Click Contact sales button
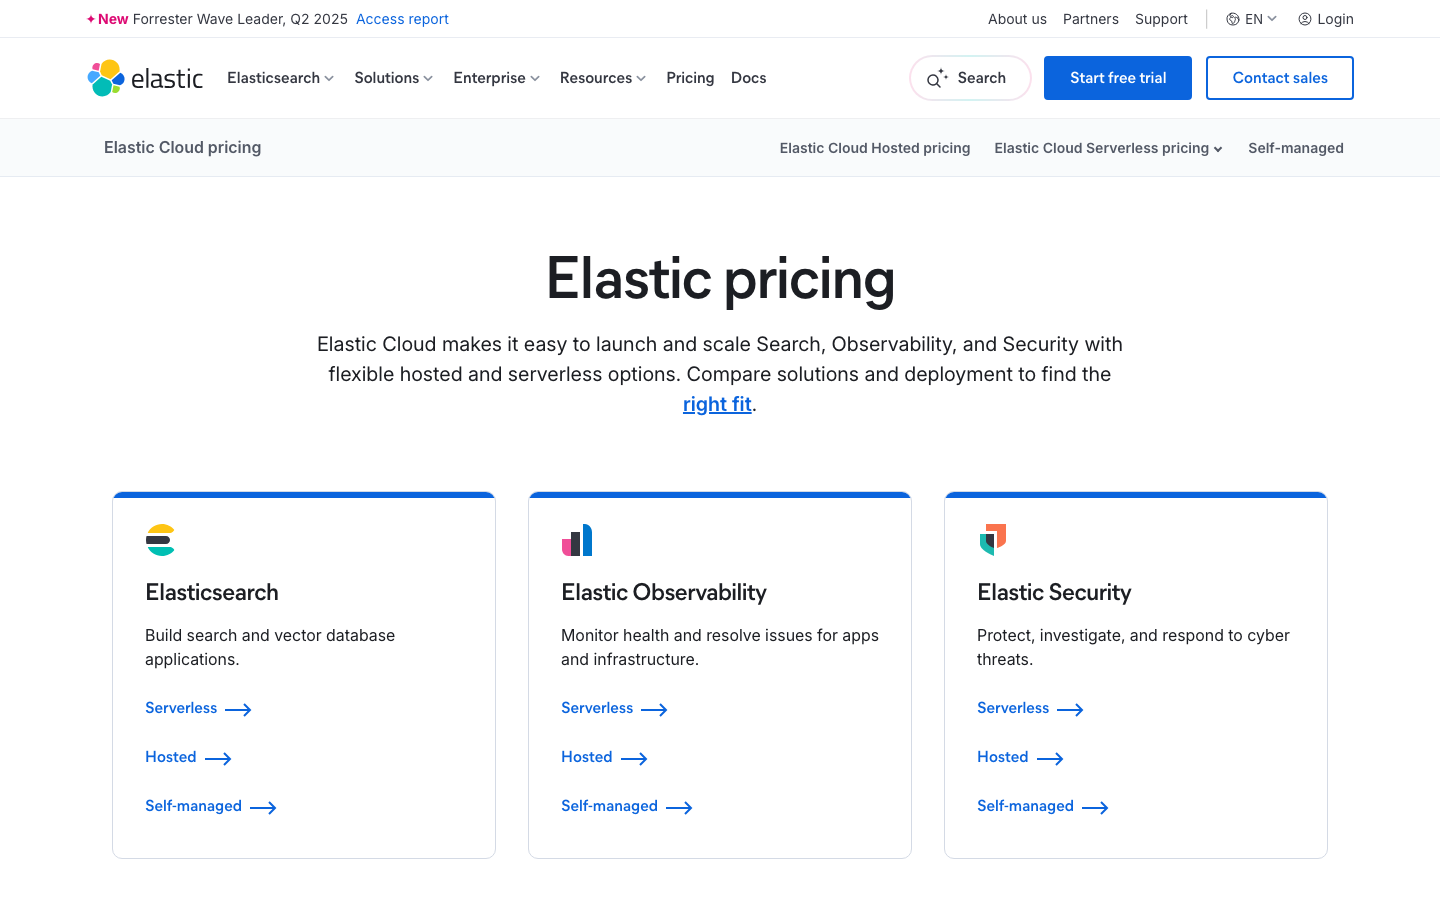 pos(1280,78)
